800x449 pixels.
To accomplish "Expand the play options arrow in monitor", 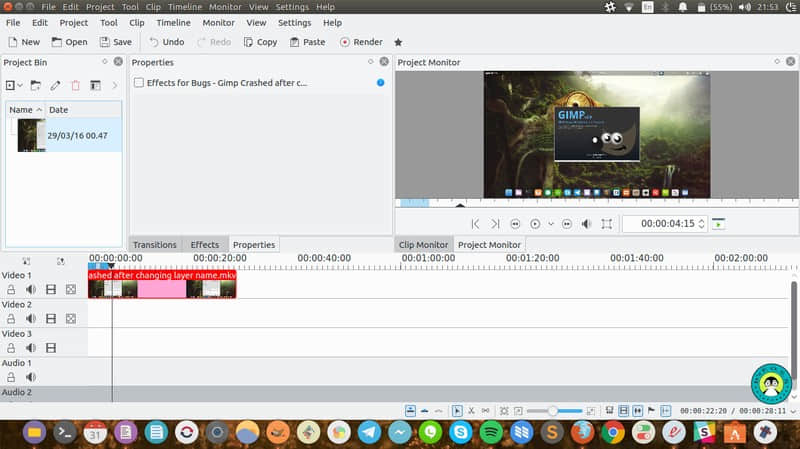I will [x=551, y=224].
